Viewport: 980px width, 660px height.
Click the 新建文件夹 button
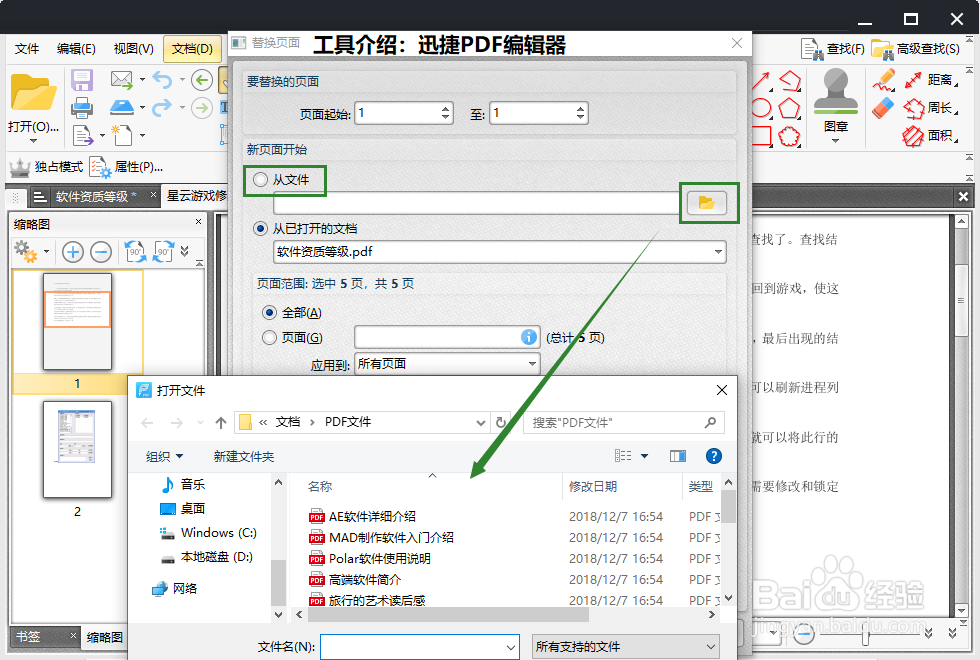(244, 457)
